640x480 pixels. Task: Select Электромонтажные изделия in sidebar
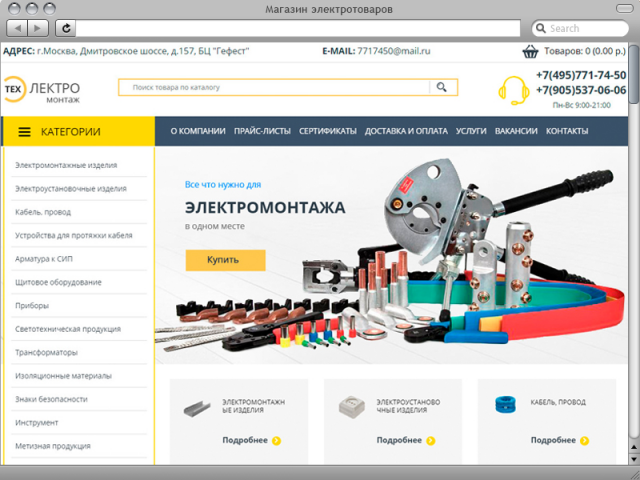[66, 165]
